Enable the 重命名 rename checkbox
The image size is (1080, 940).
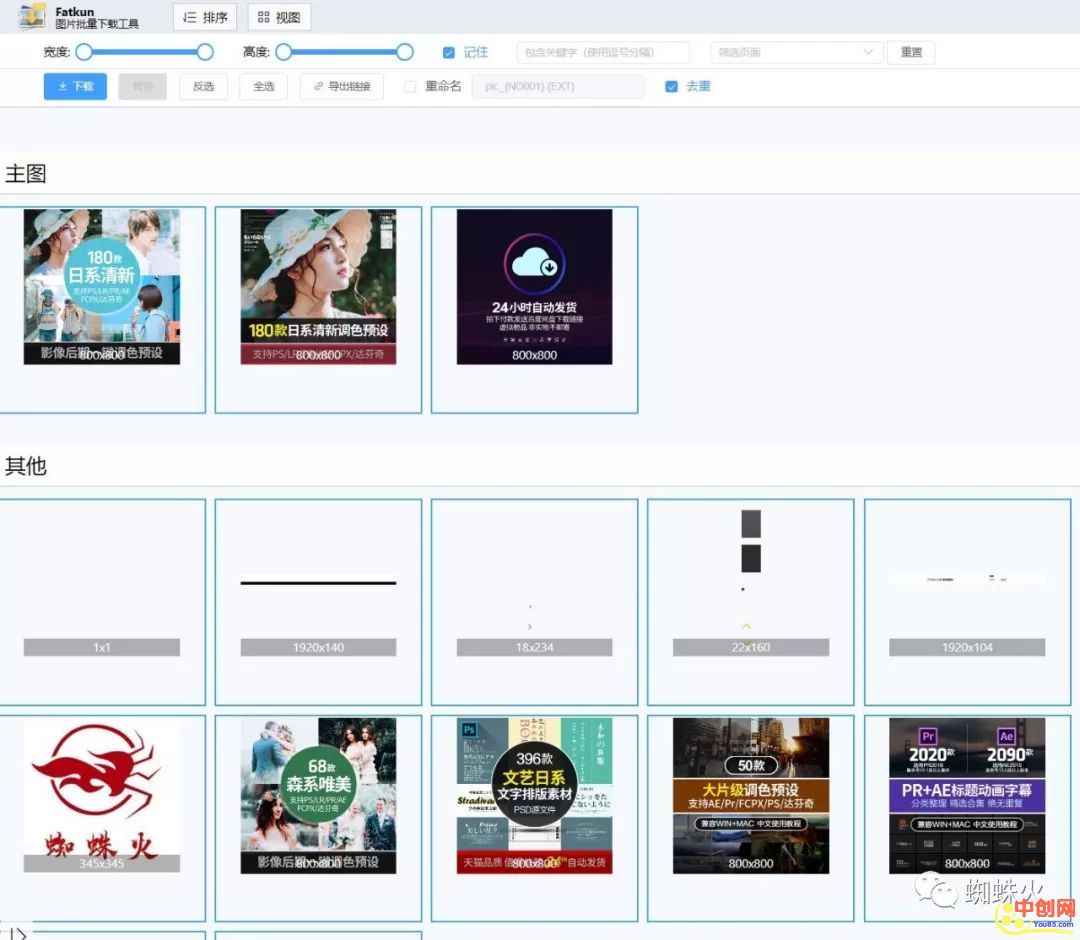410,86
